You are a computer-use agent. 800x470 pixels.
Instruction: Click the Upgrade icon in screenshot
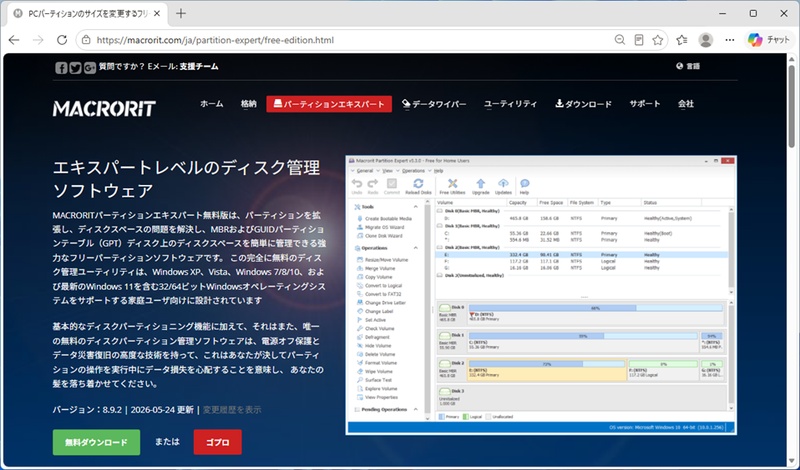tap(481, 186)
